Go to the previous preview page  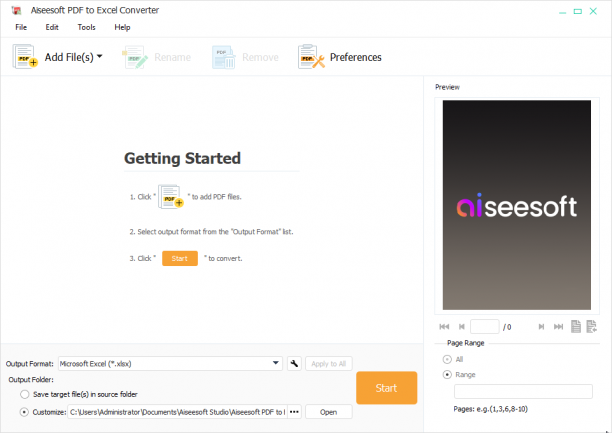coord(462,327)
